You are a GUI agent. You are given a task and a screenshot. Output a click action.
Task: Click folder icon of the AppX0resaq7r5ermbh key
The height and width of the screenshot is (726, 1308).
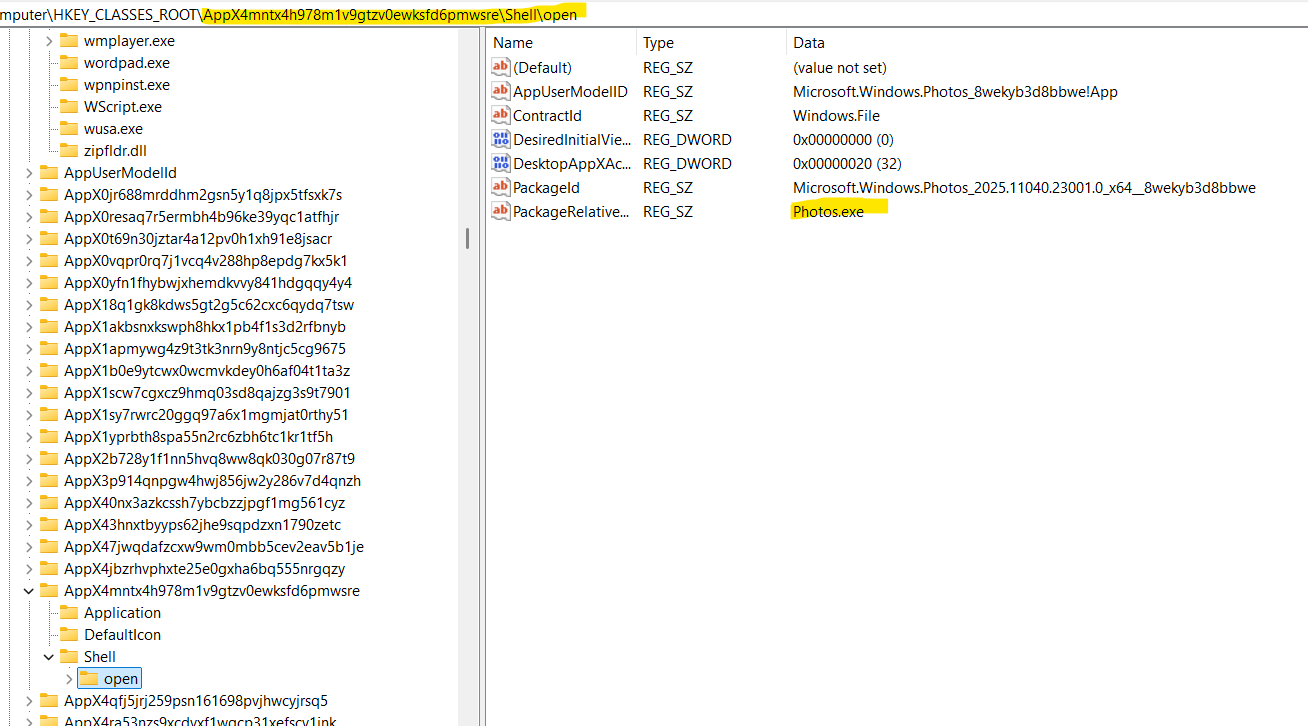pyautogui.click(x=49, y=217)
